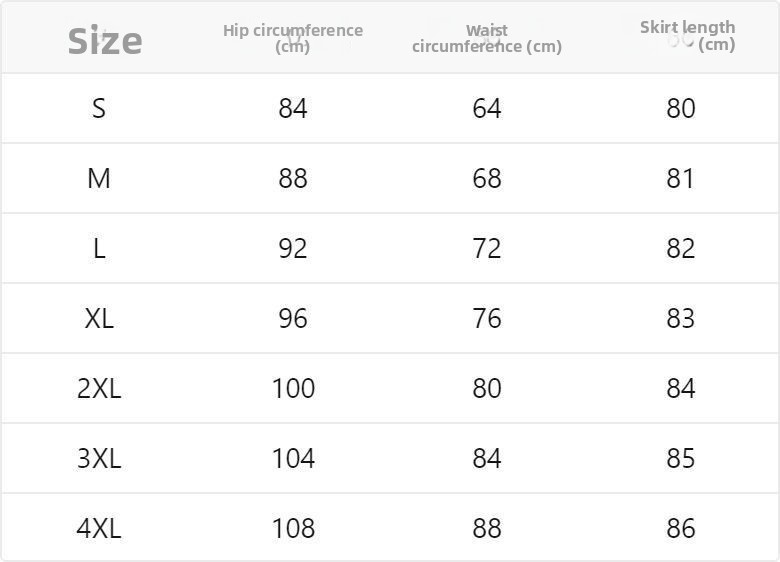Click hip value 92 in L row

293,248
